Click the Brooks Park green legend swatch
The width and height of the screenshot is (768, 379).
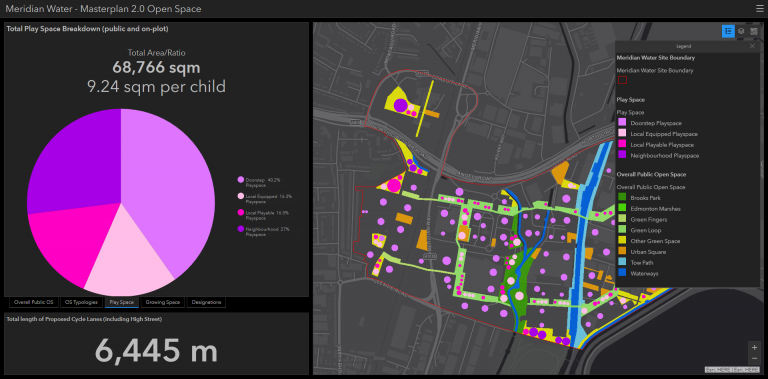pyautogui.click(x=622, y=198)
